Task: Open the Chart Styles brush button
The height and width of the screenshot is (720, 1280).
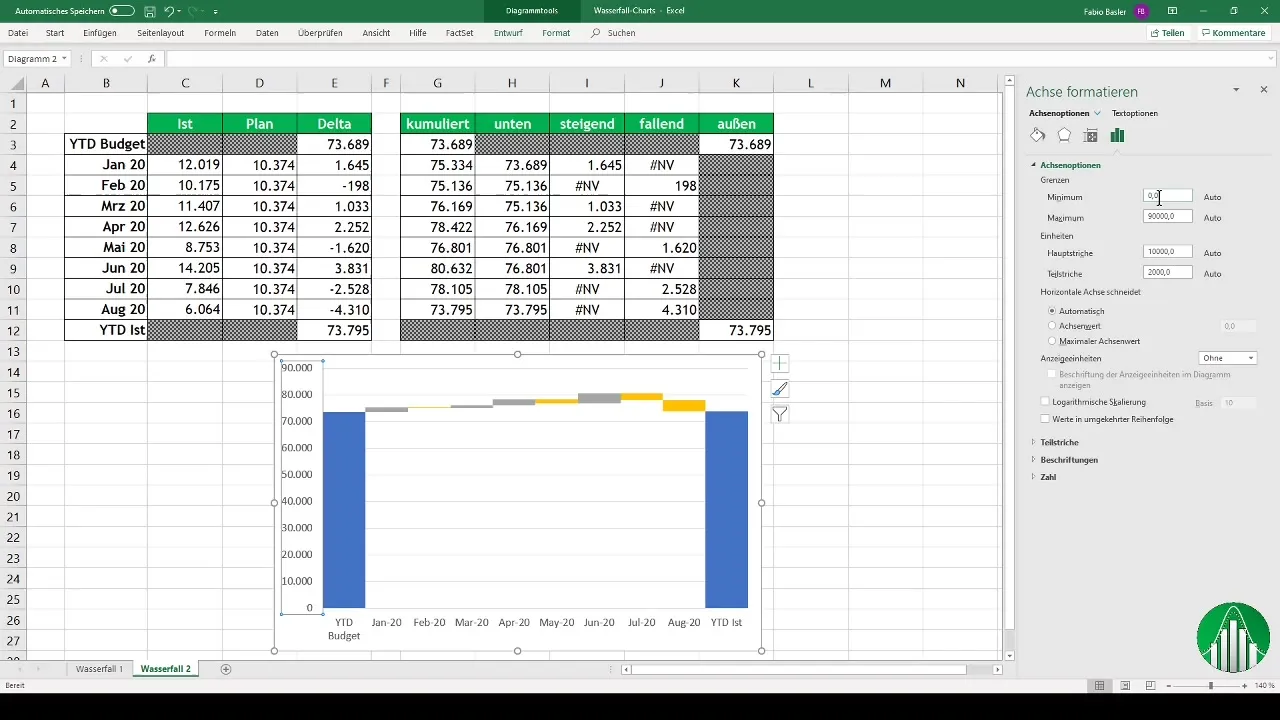Action: coord(780,389)
